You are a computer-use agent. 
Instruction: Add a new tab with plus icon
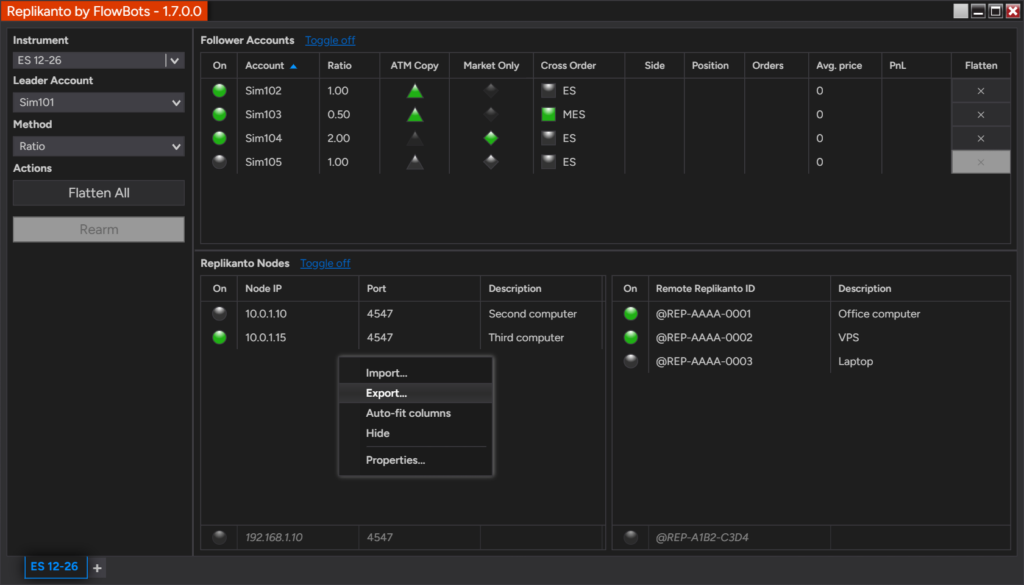tap(97, 568)
